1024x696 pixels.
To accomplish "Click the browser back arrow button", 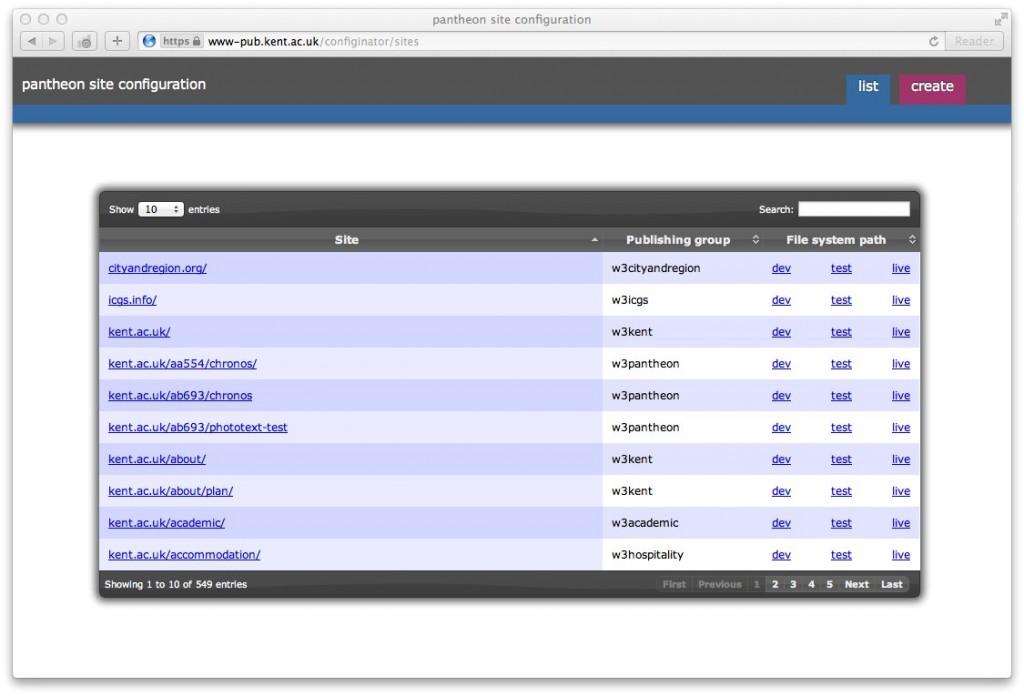I will (31, 41).
